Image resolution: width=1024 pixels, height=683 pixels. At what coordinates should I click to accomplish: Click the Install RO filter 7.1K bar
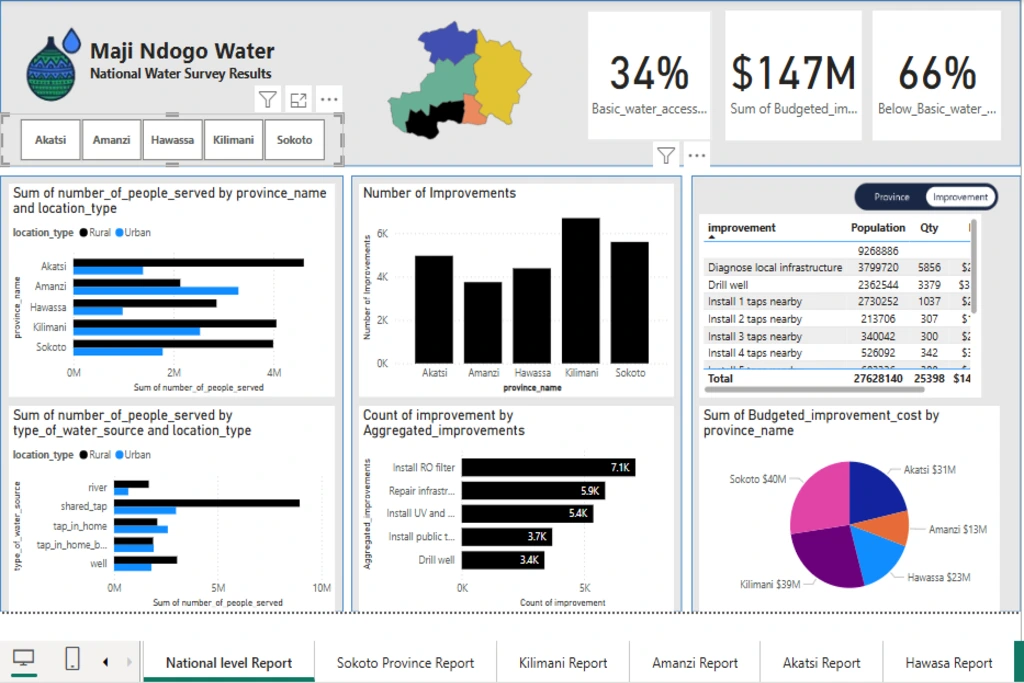click(x=548, y=468)
